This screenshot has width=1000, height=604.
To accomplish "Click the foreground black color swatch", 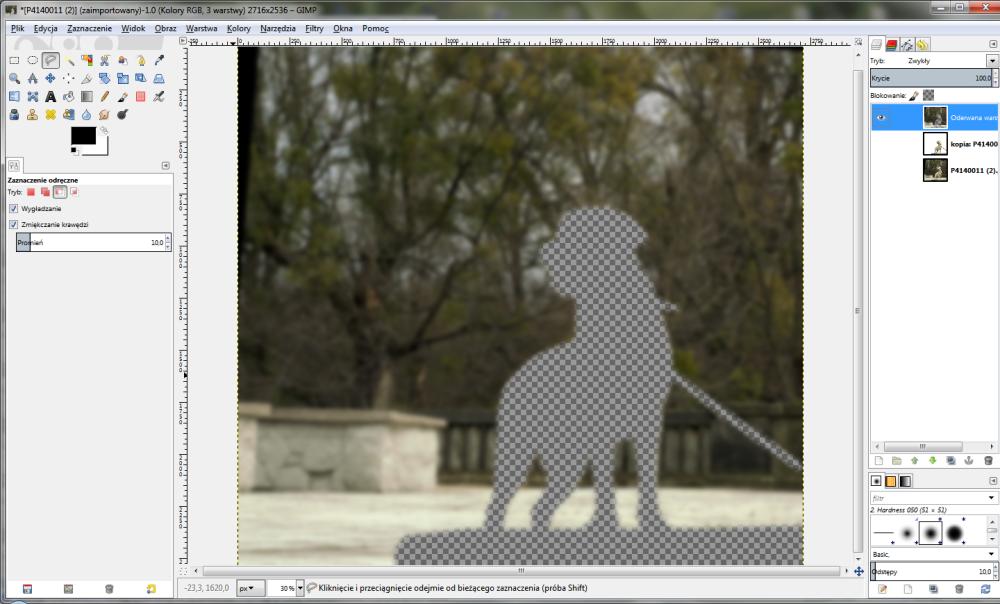I will 83,135.
